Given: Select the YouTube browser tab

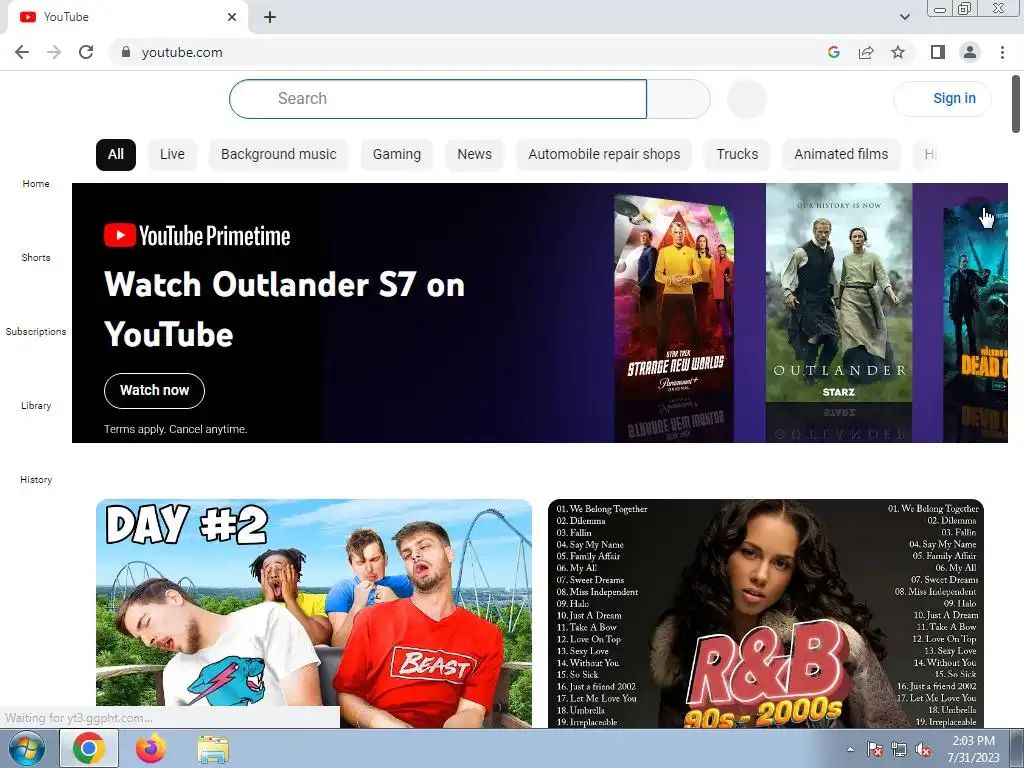Looking at the screenshot, I should click(127, 17).
